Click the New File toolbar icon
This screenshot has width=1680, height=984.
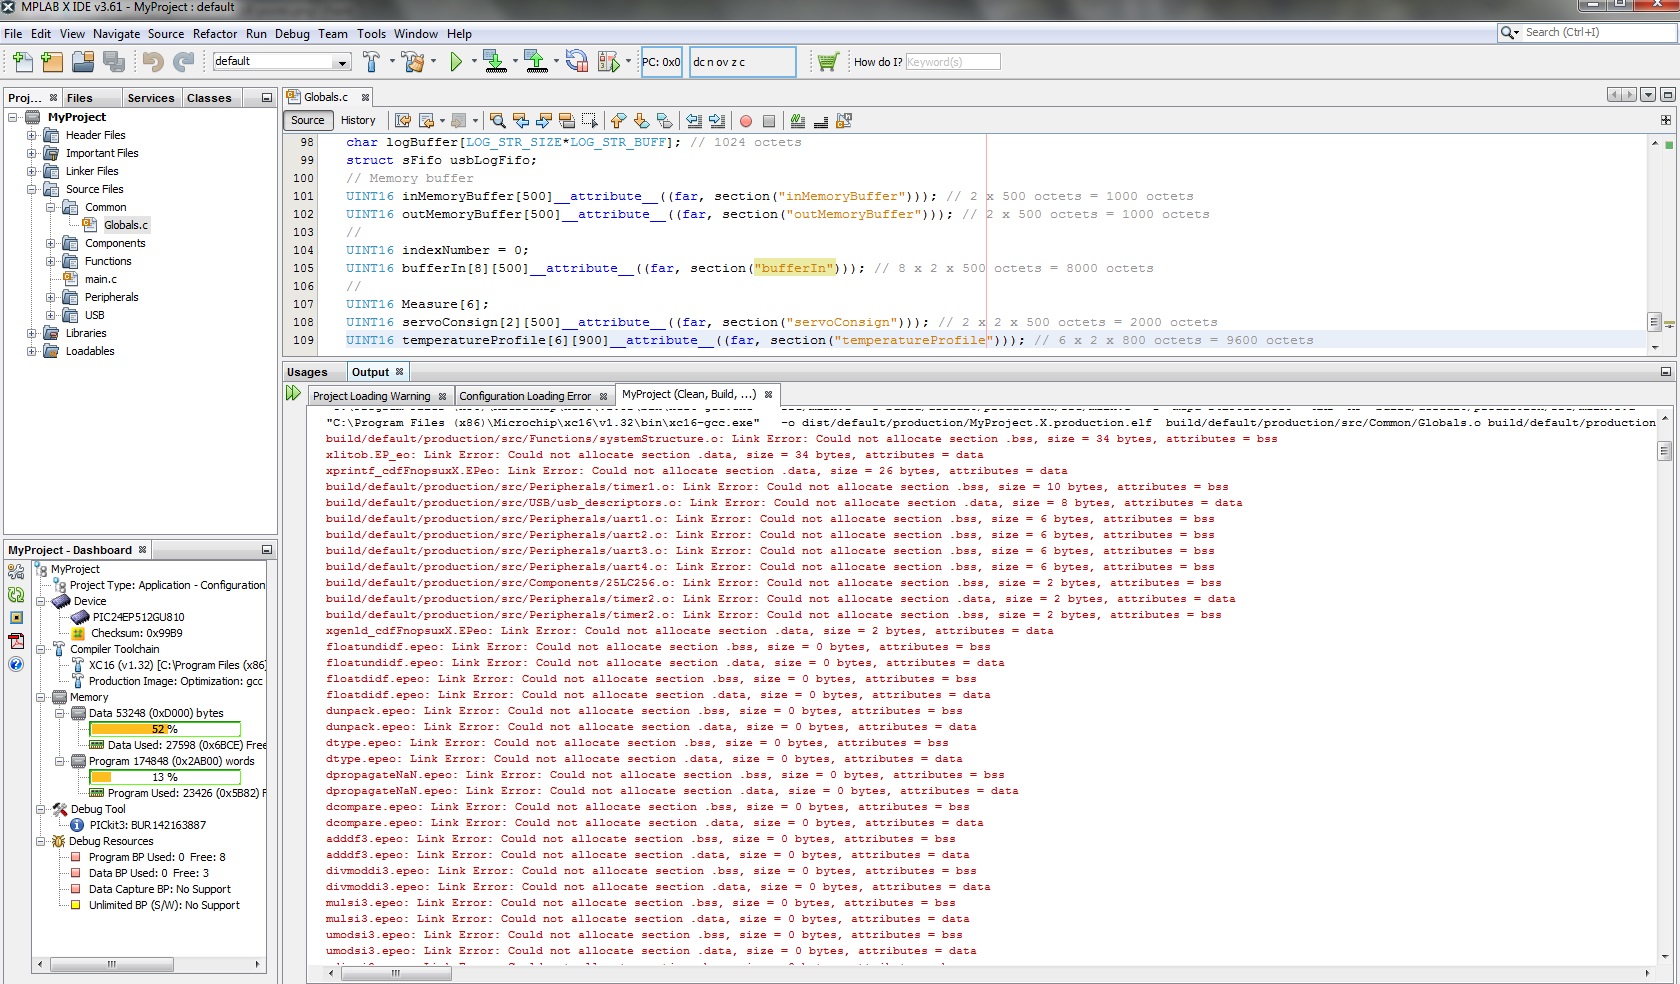22,62
